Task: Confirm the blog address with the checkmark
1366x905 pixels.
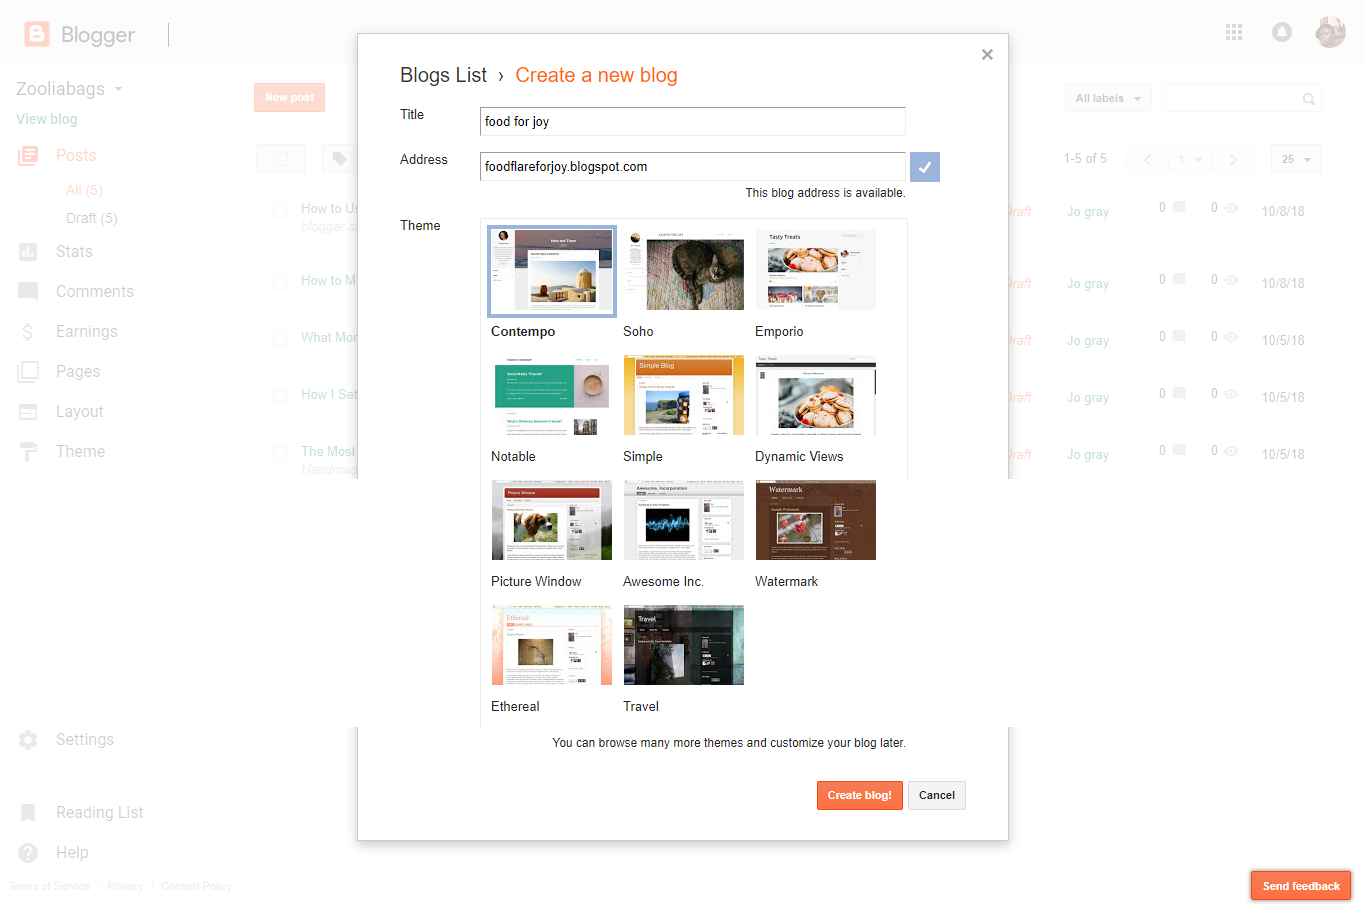Action: click(924, 166)
